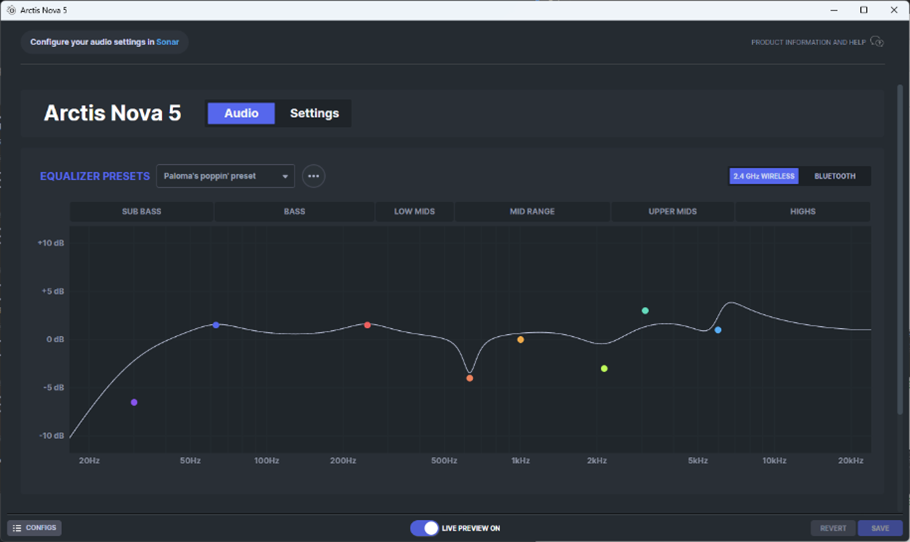This screenshot has height=542, width=910.
Task: Click the Save button
Action: 880,528
